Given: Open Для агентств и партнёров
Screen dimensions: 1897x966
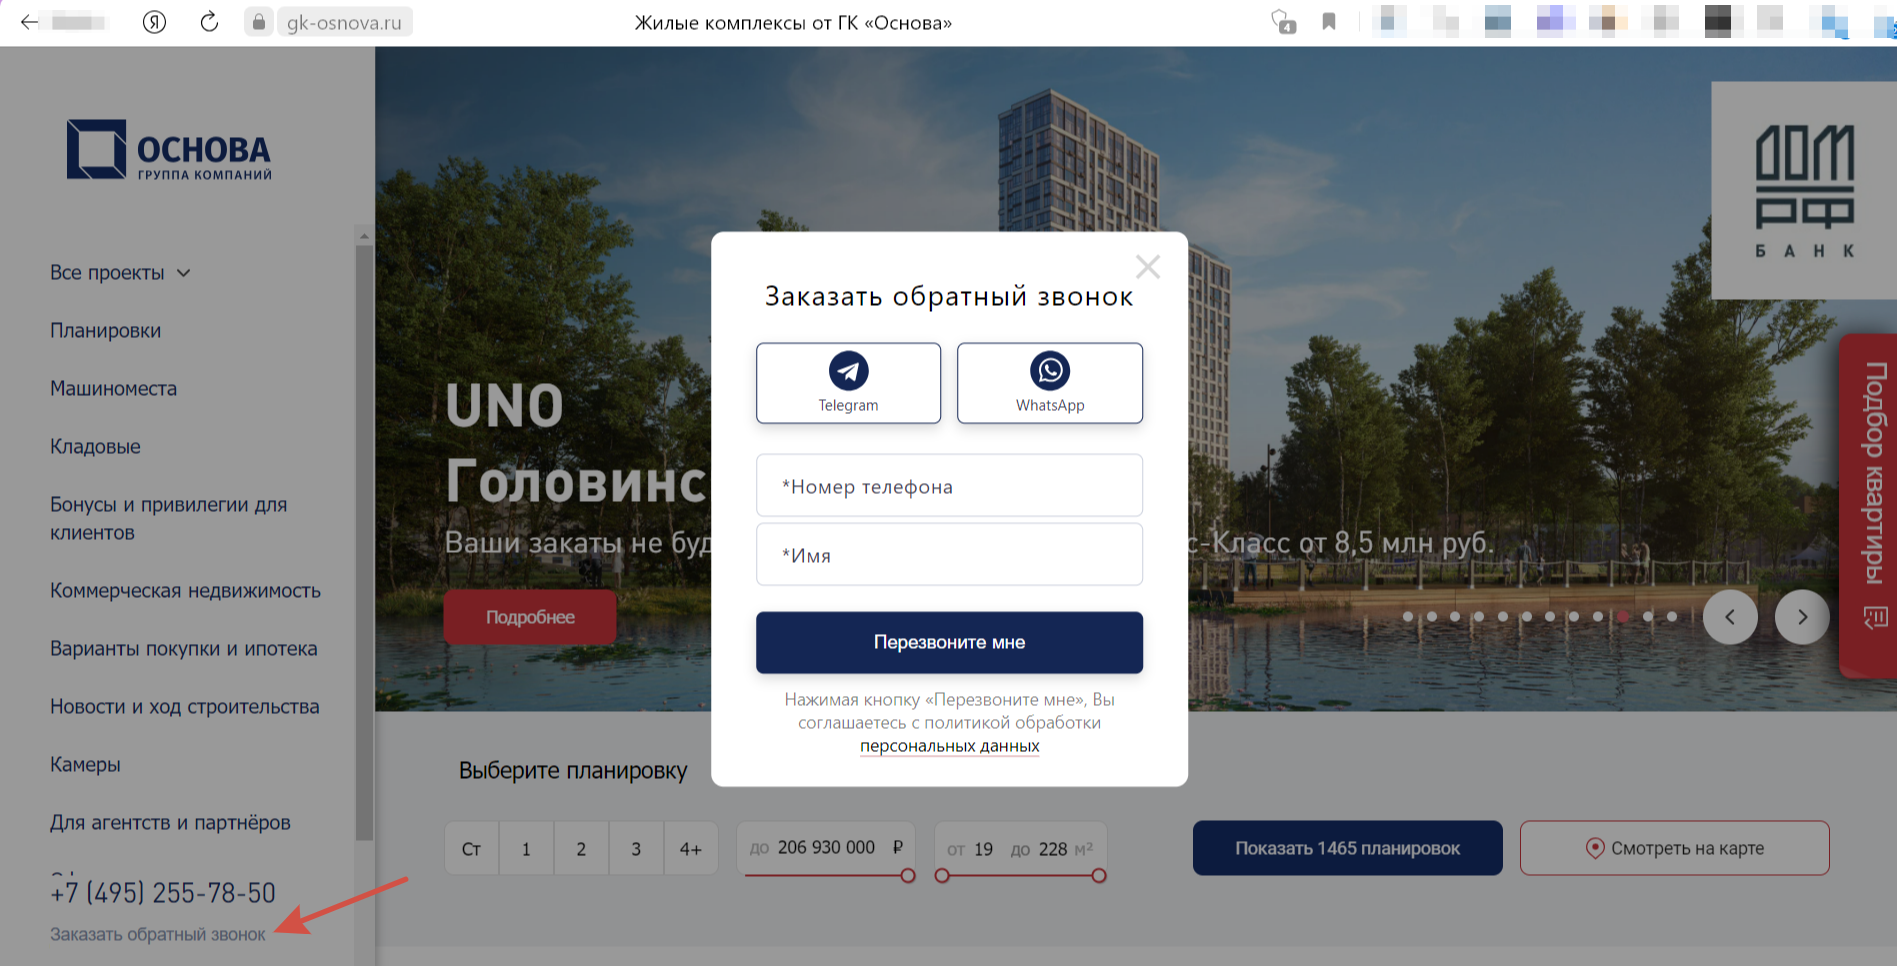Looking at the screenshot, I should (170, 823).
